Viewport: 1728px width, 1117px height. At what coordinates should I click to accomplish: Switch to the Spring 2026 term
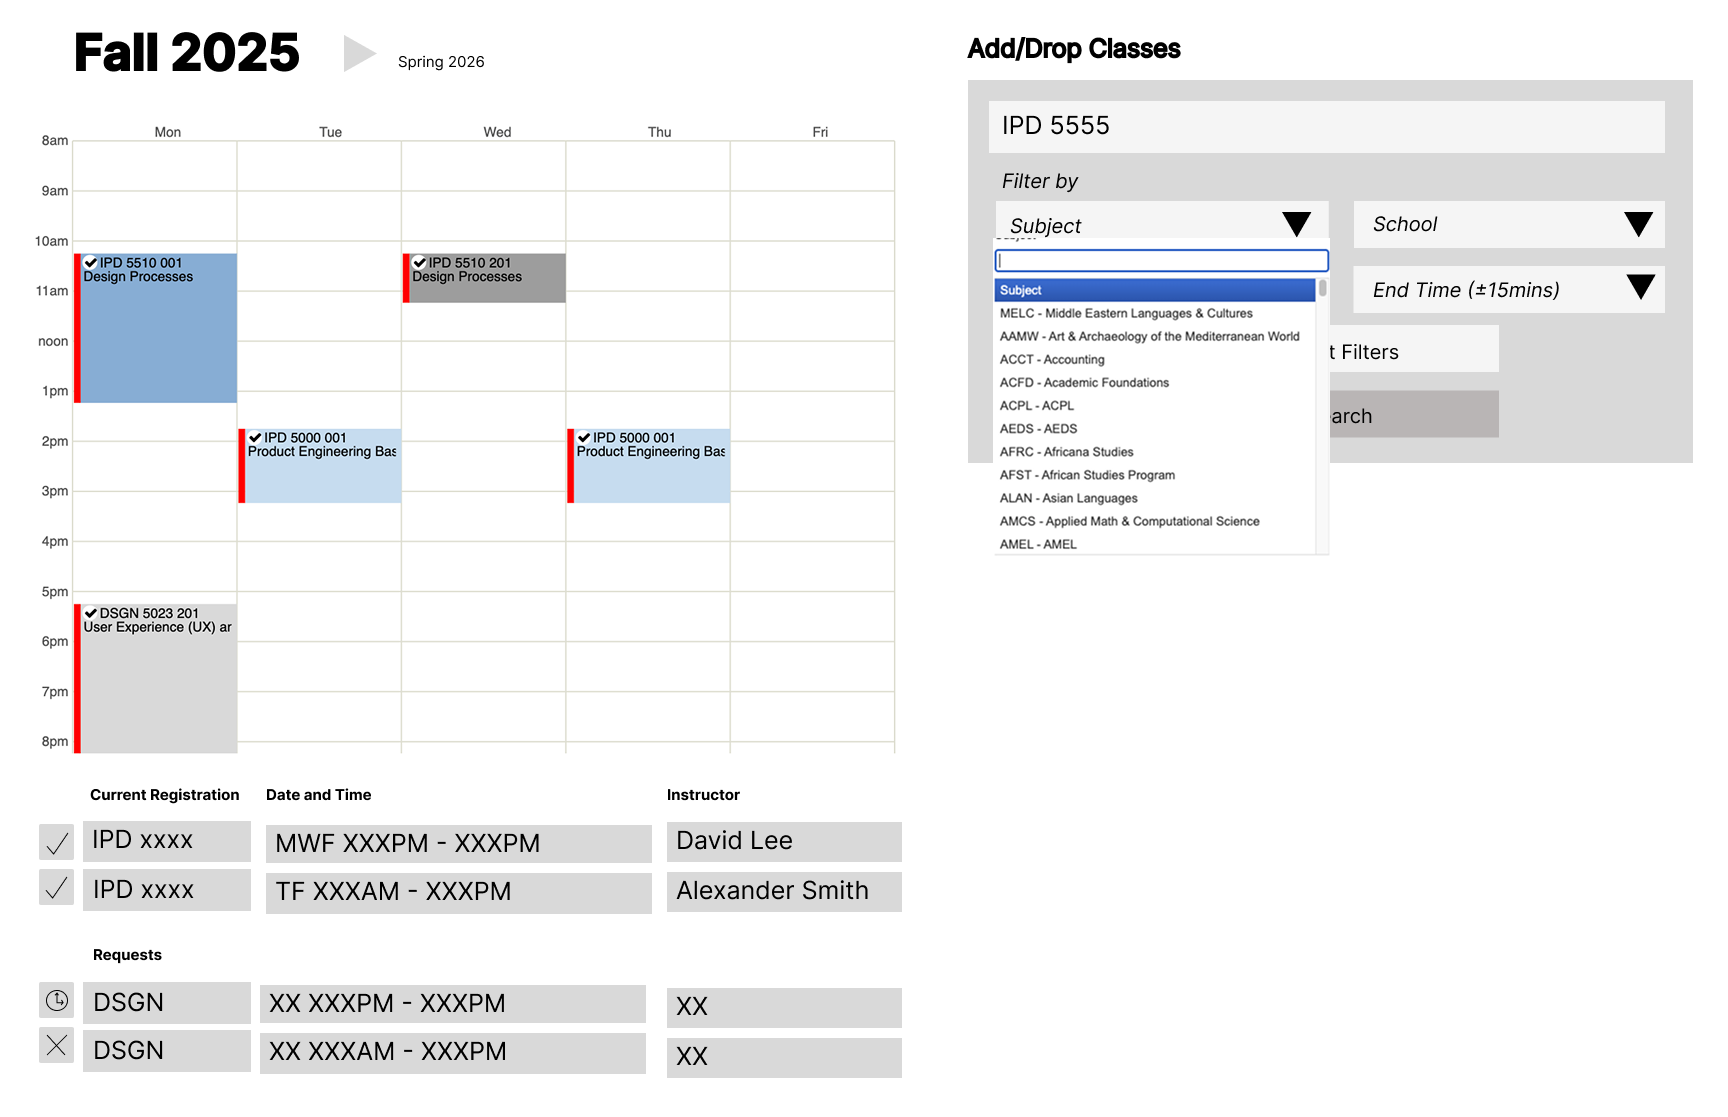(441, 62)
